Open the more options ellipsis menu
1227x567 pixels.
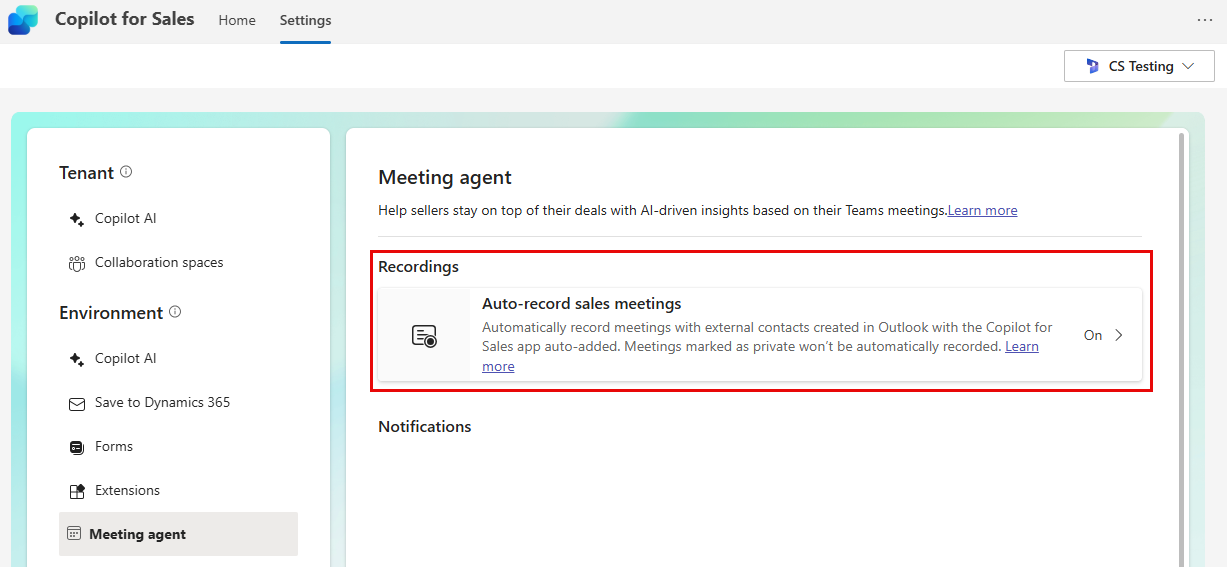coord(1204,20)
